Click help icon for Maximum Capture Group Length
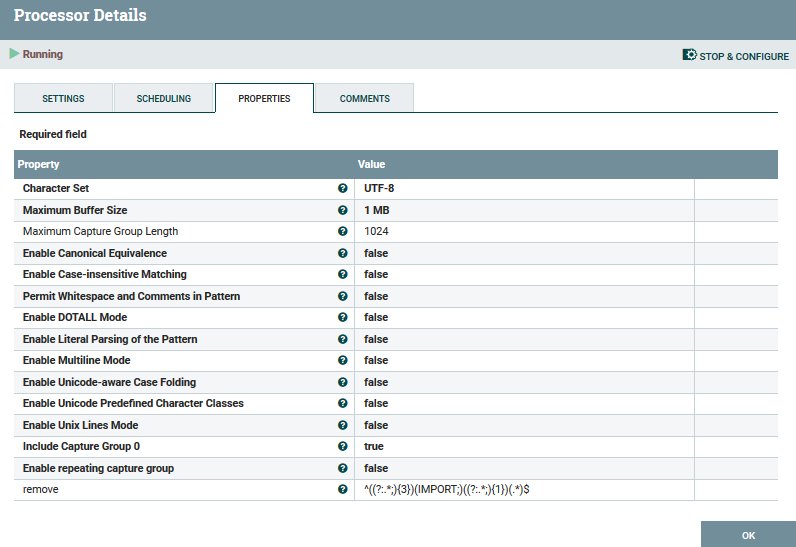Screen dimensions: 796x547 coord(343,231)
